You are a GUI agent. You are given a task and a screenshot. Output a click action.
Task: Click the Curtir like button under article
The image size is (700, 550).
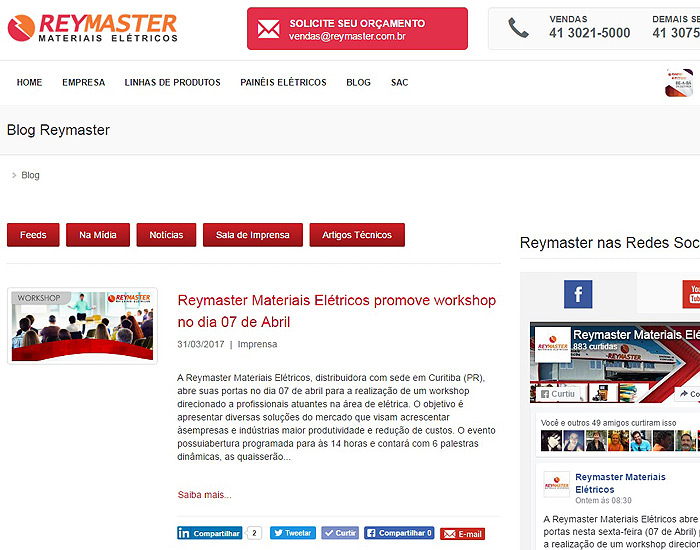click(x=340, y=533)
